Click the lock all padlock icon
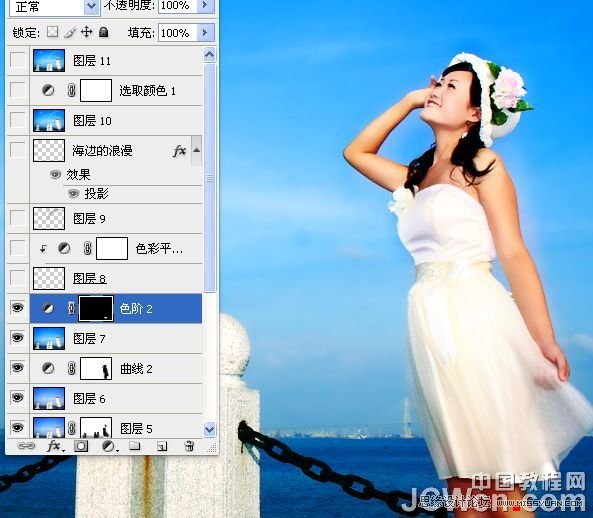 coord(104,32)
